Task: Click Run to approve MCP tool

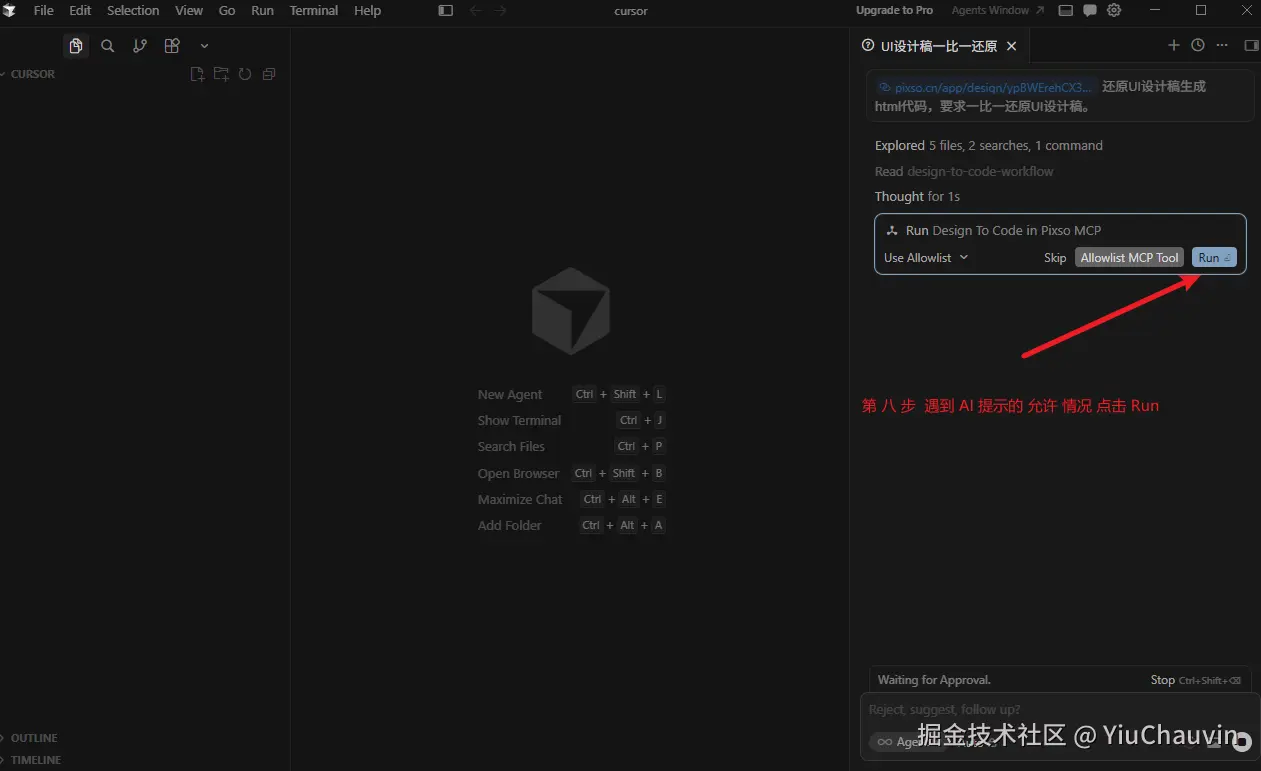Action: tap(1214, 257)
